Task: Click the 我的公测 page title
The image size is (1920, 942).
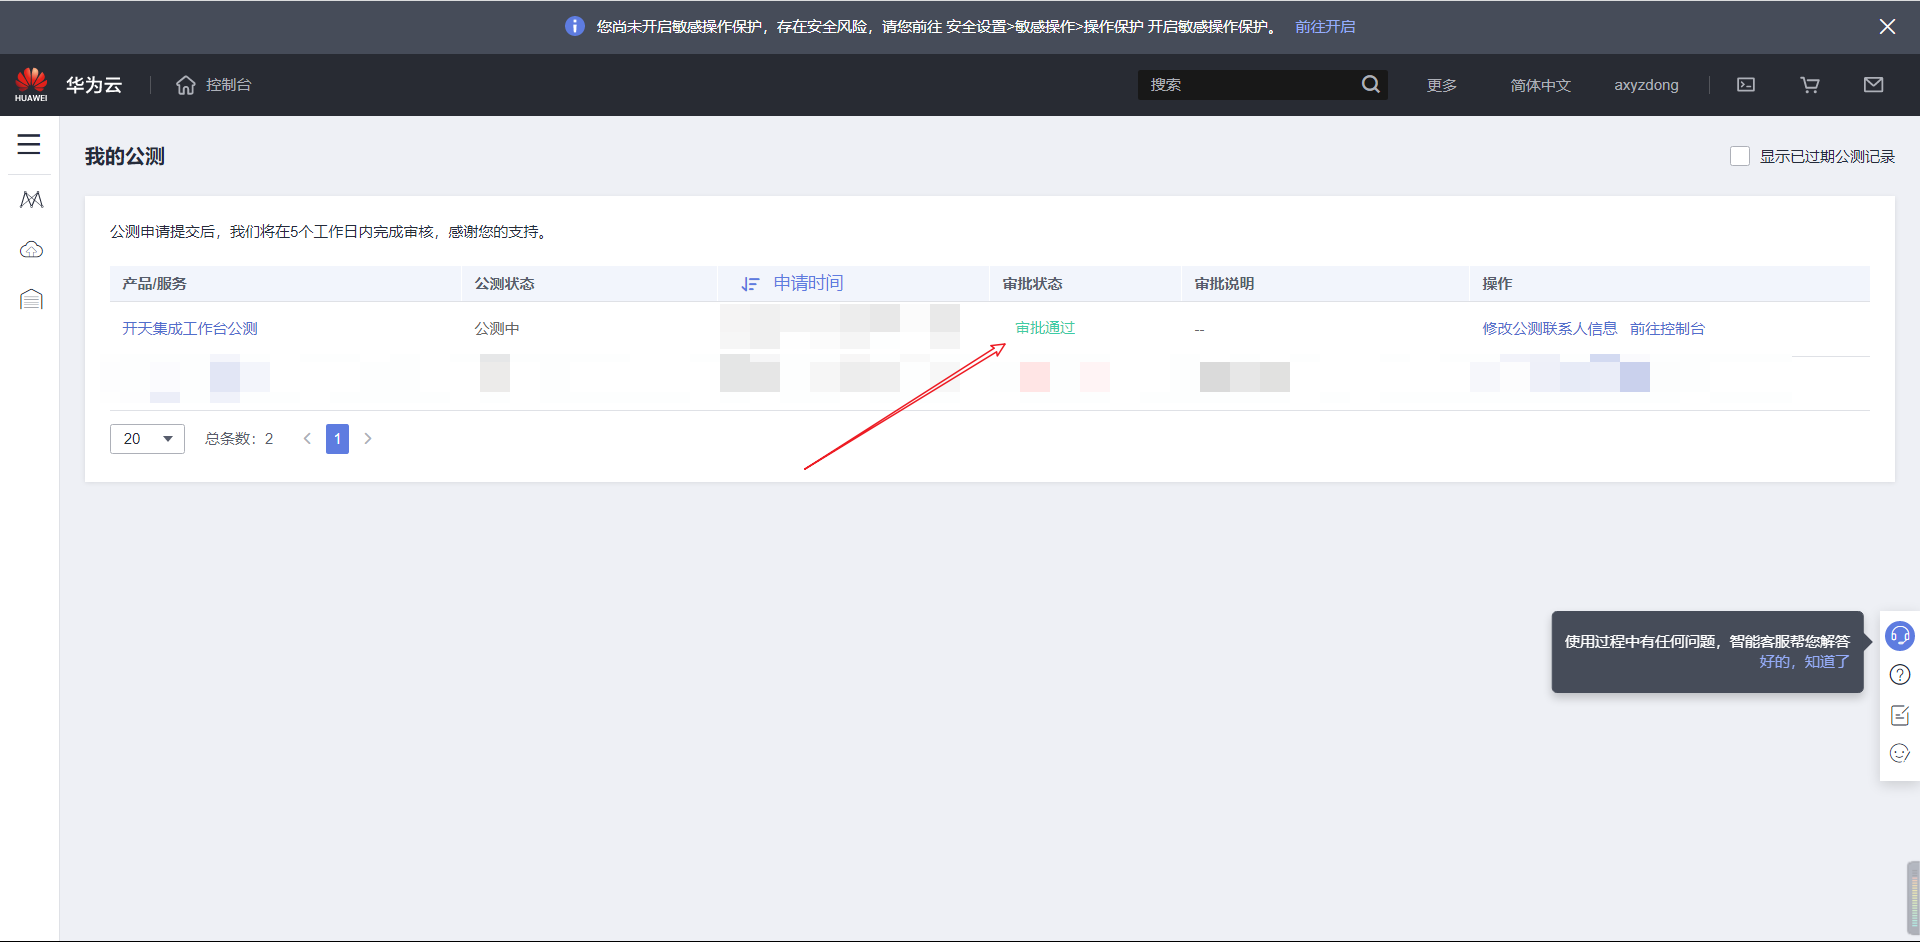Action: [125, 156]
